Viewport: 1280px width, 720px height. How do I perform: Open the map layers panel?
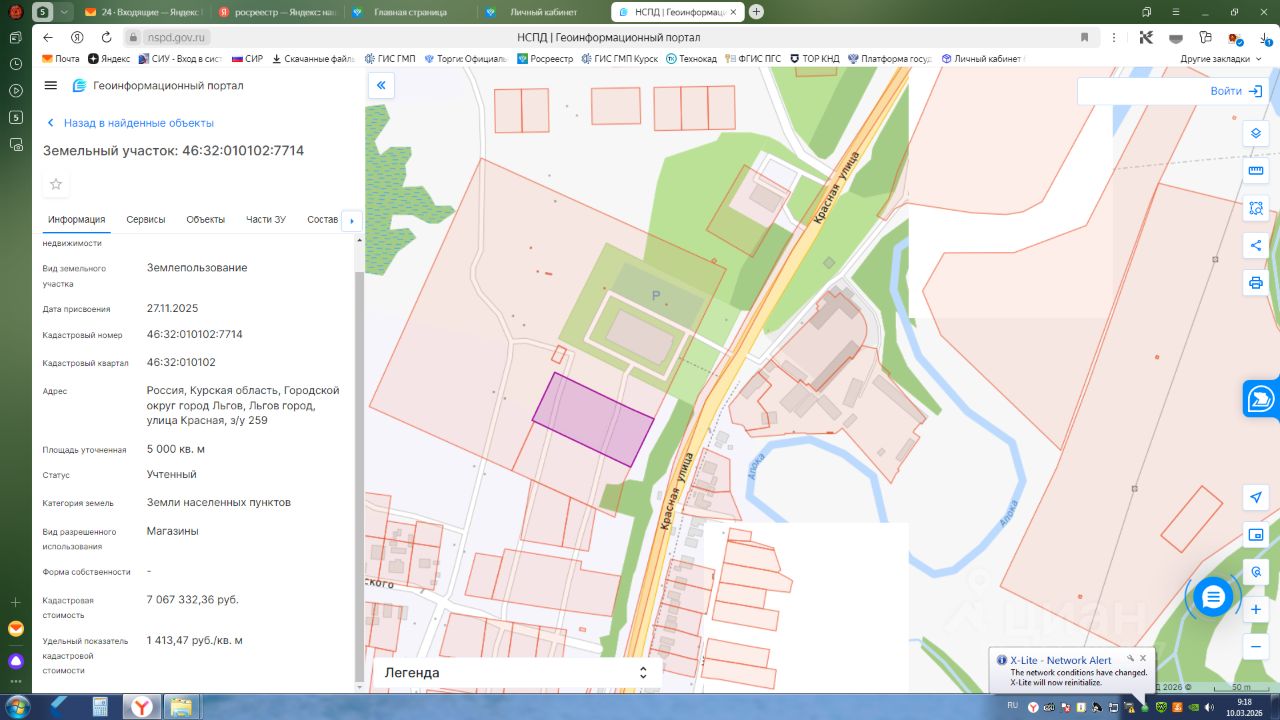(1256, 133)
